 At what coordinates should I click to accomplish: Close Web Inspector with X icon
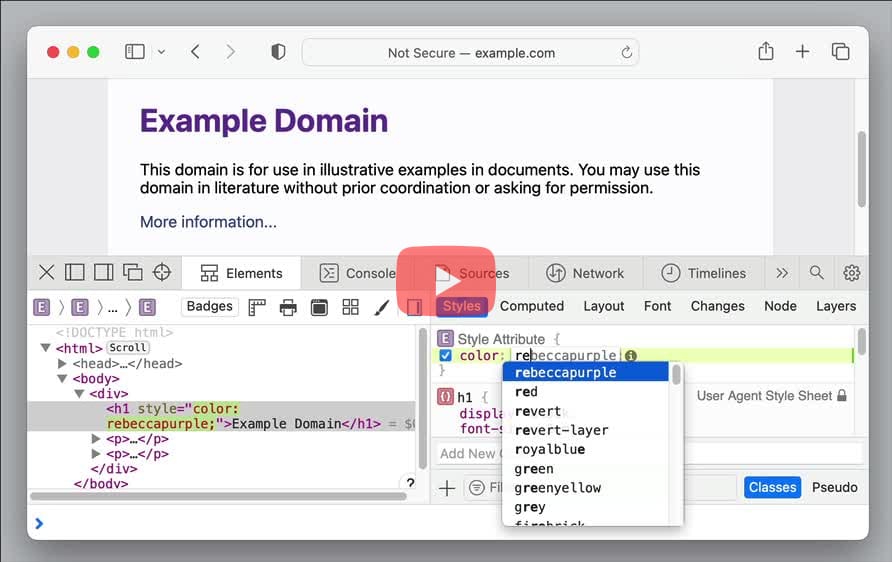pyautogui.click(x=47, y=272)
